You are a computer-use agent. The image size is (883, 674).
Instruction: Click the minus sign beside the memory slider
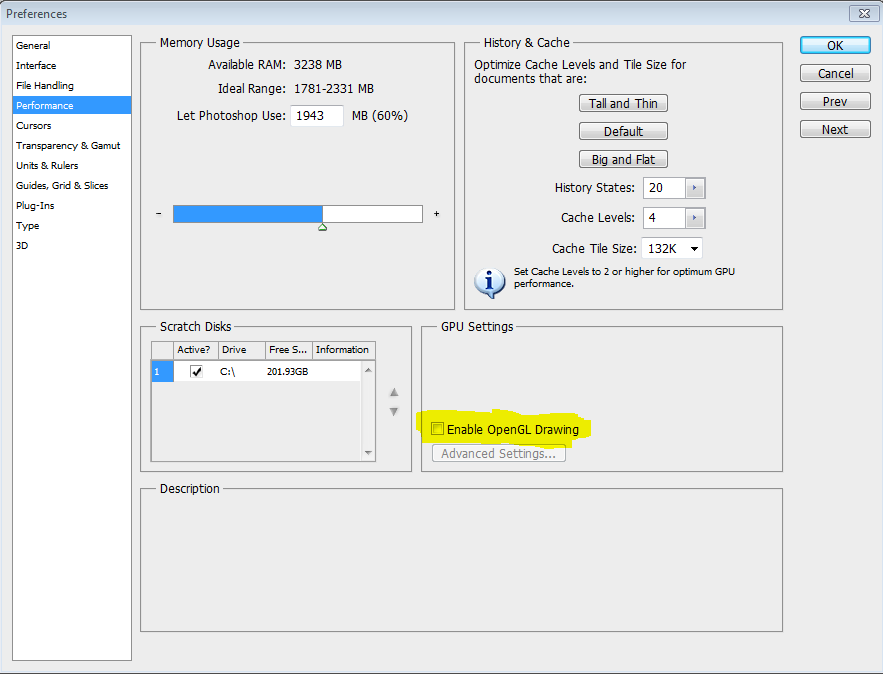(159, 213)
